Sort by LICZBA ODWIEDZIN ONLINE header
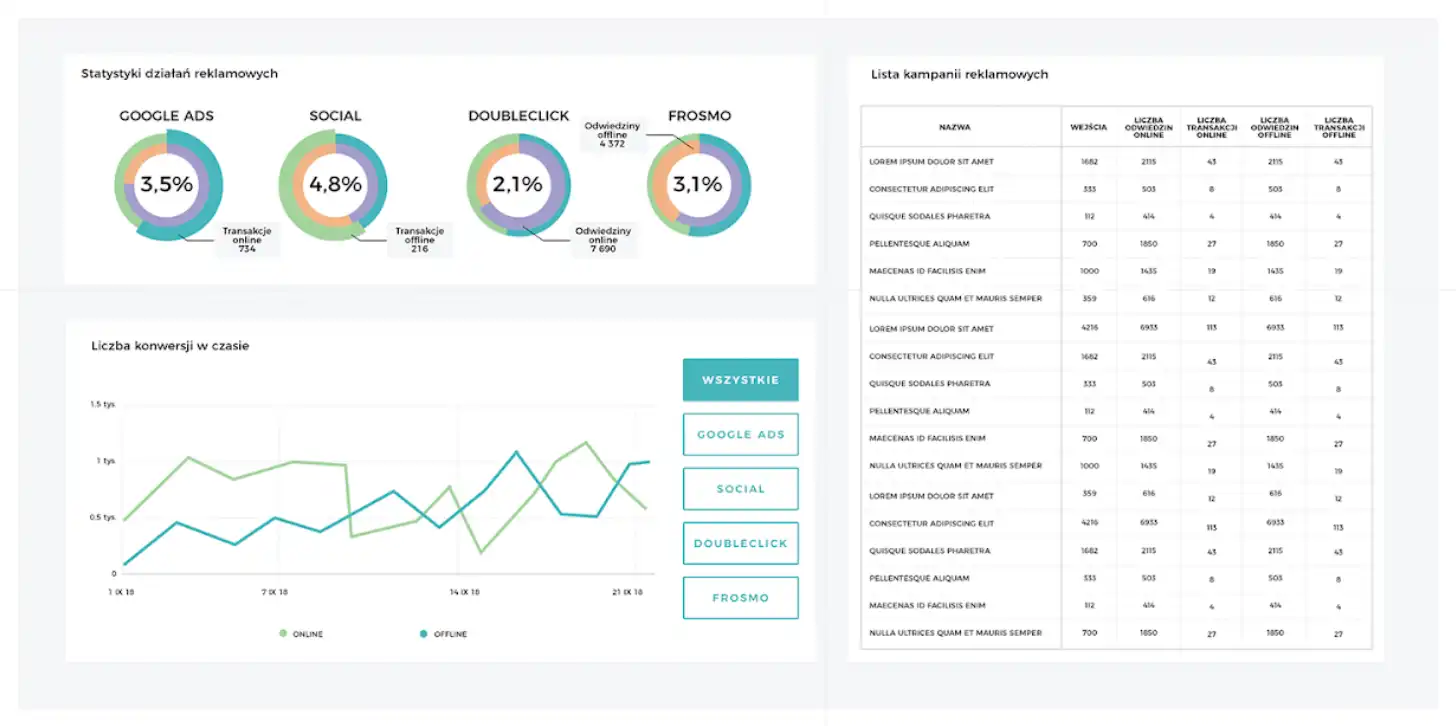1456x726 pixels. coord(1148,127)
